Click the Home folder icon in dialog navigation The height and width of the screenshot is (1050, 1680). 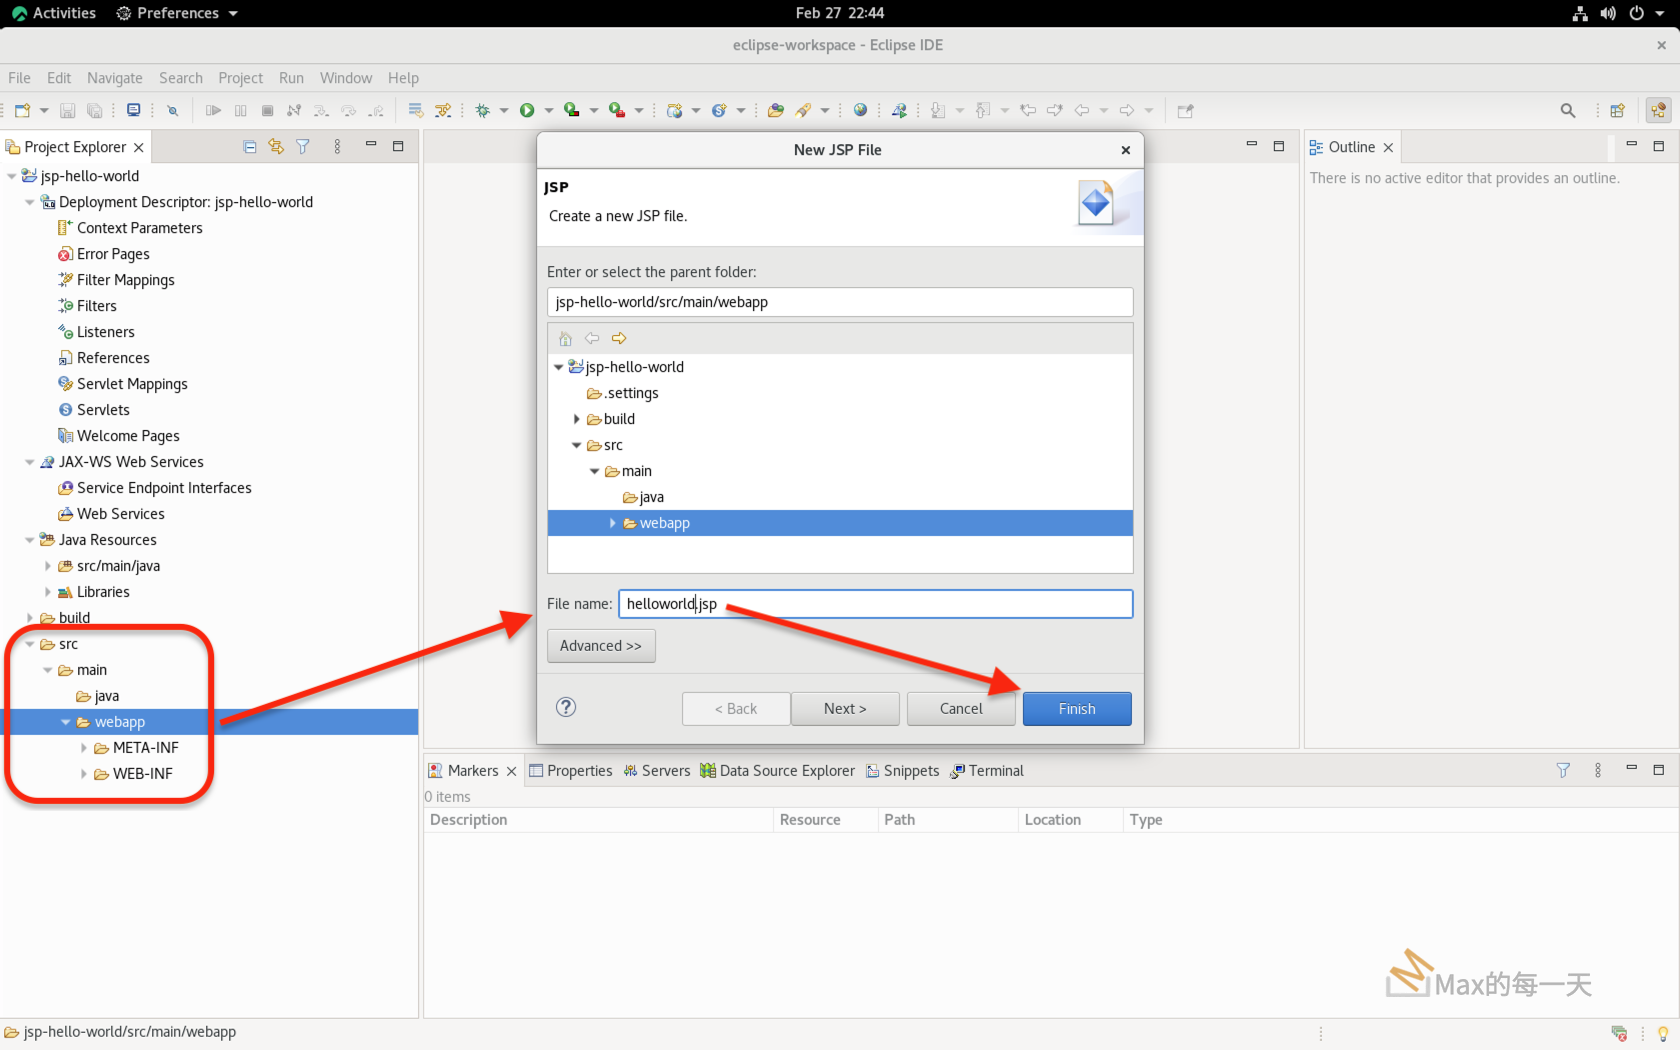(565, 338)
